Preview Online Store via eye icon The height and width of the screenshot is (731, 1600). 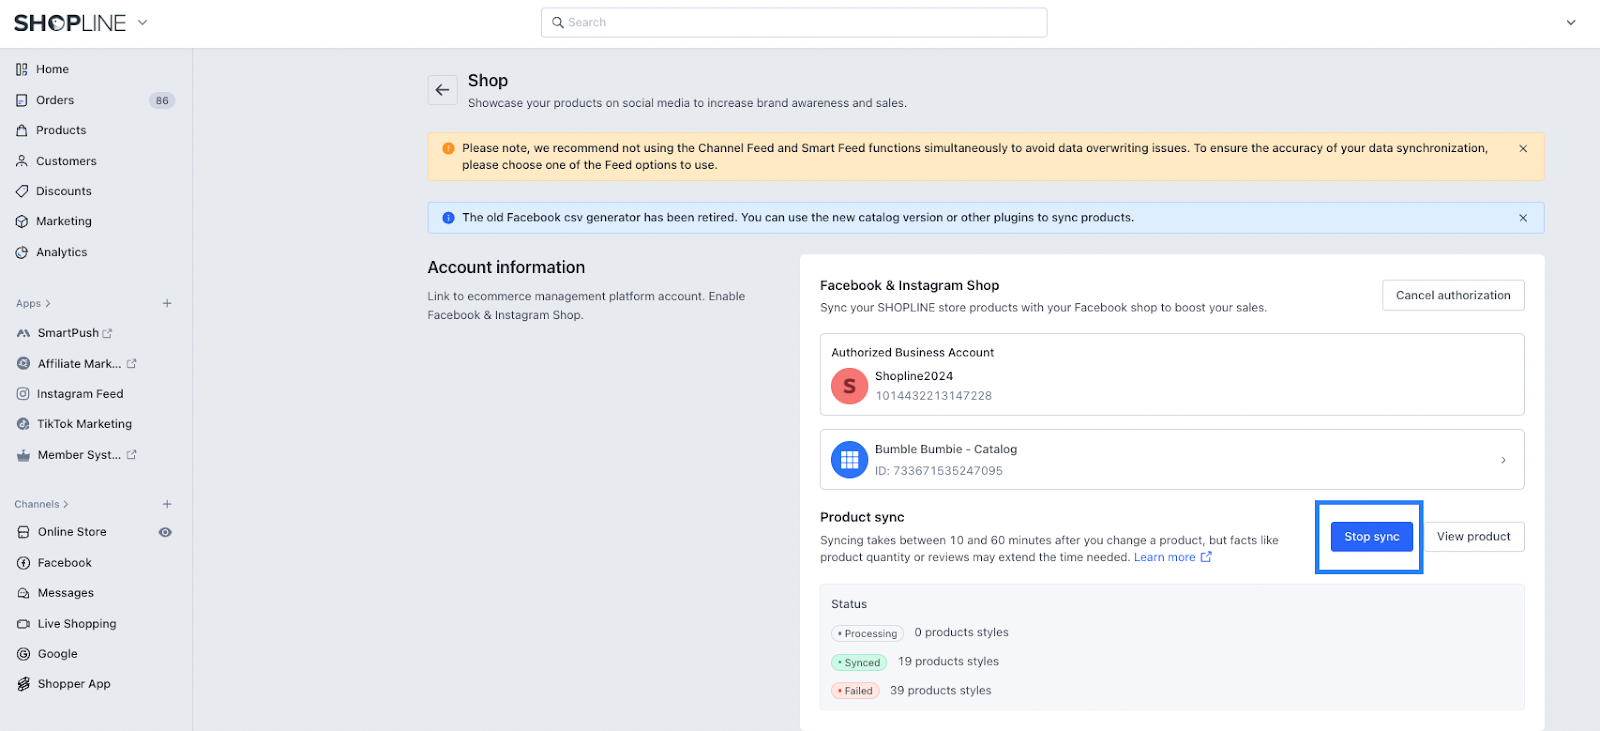(165, 532)
